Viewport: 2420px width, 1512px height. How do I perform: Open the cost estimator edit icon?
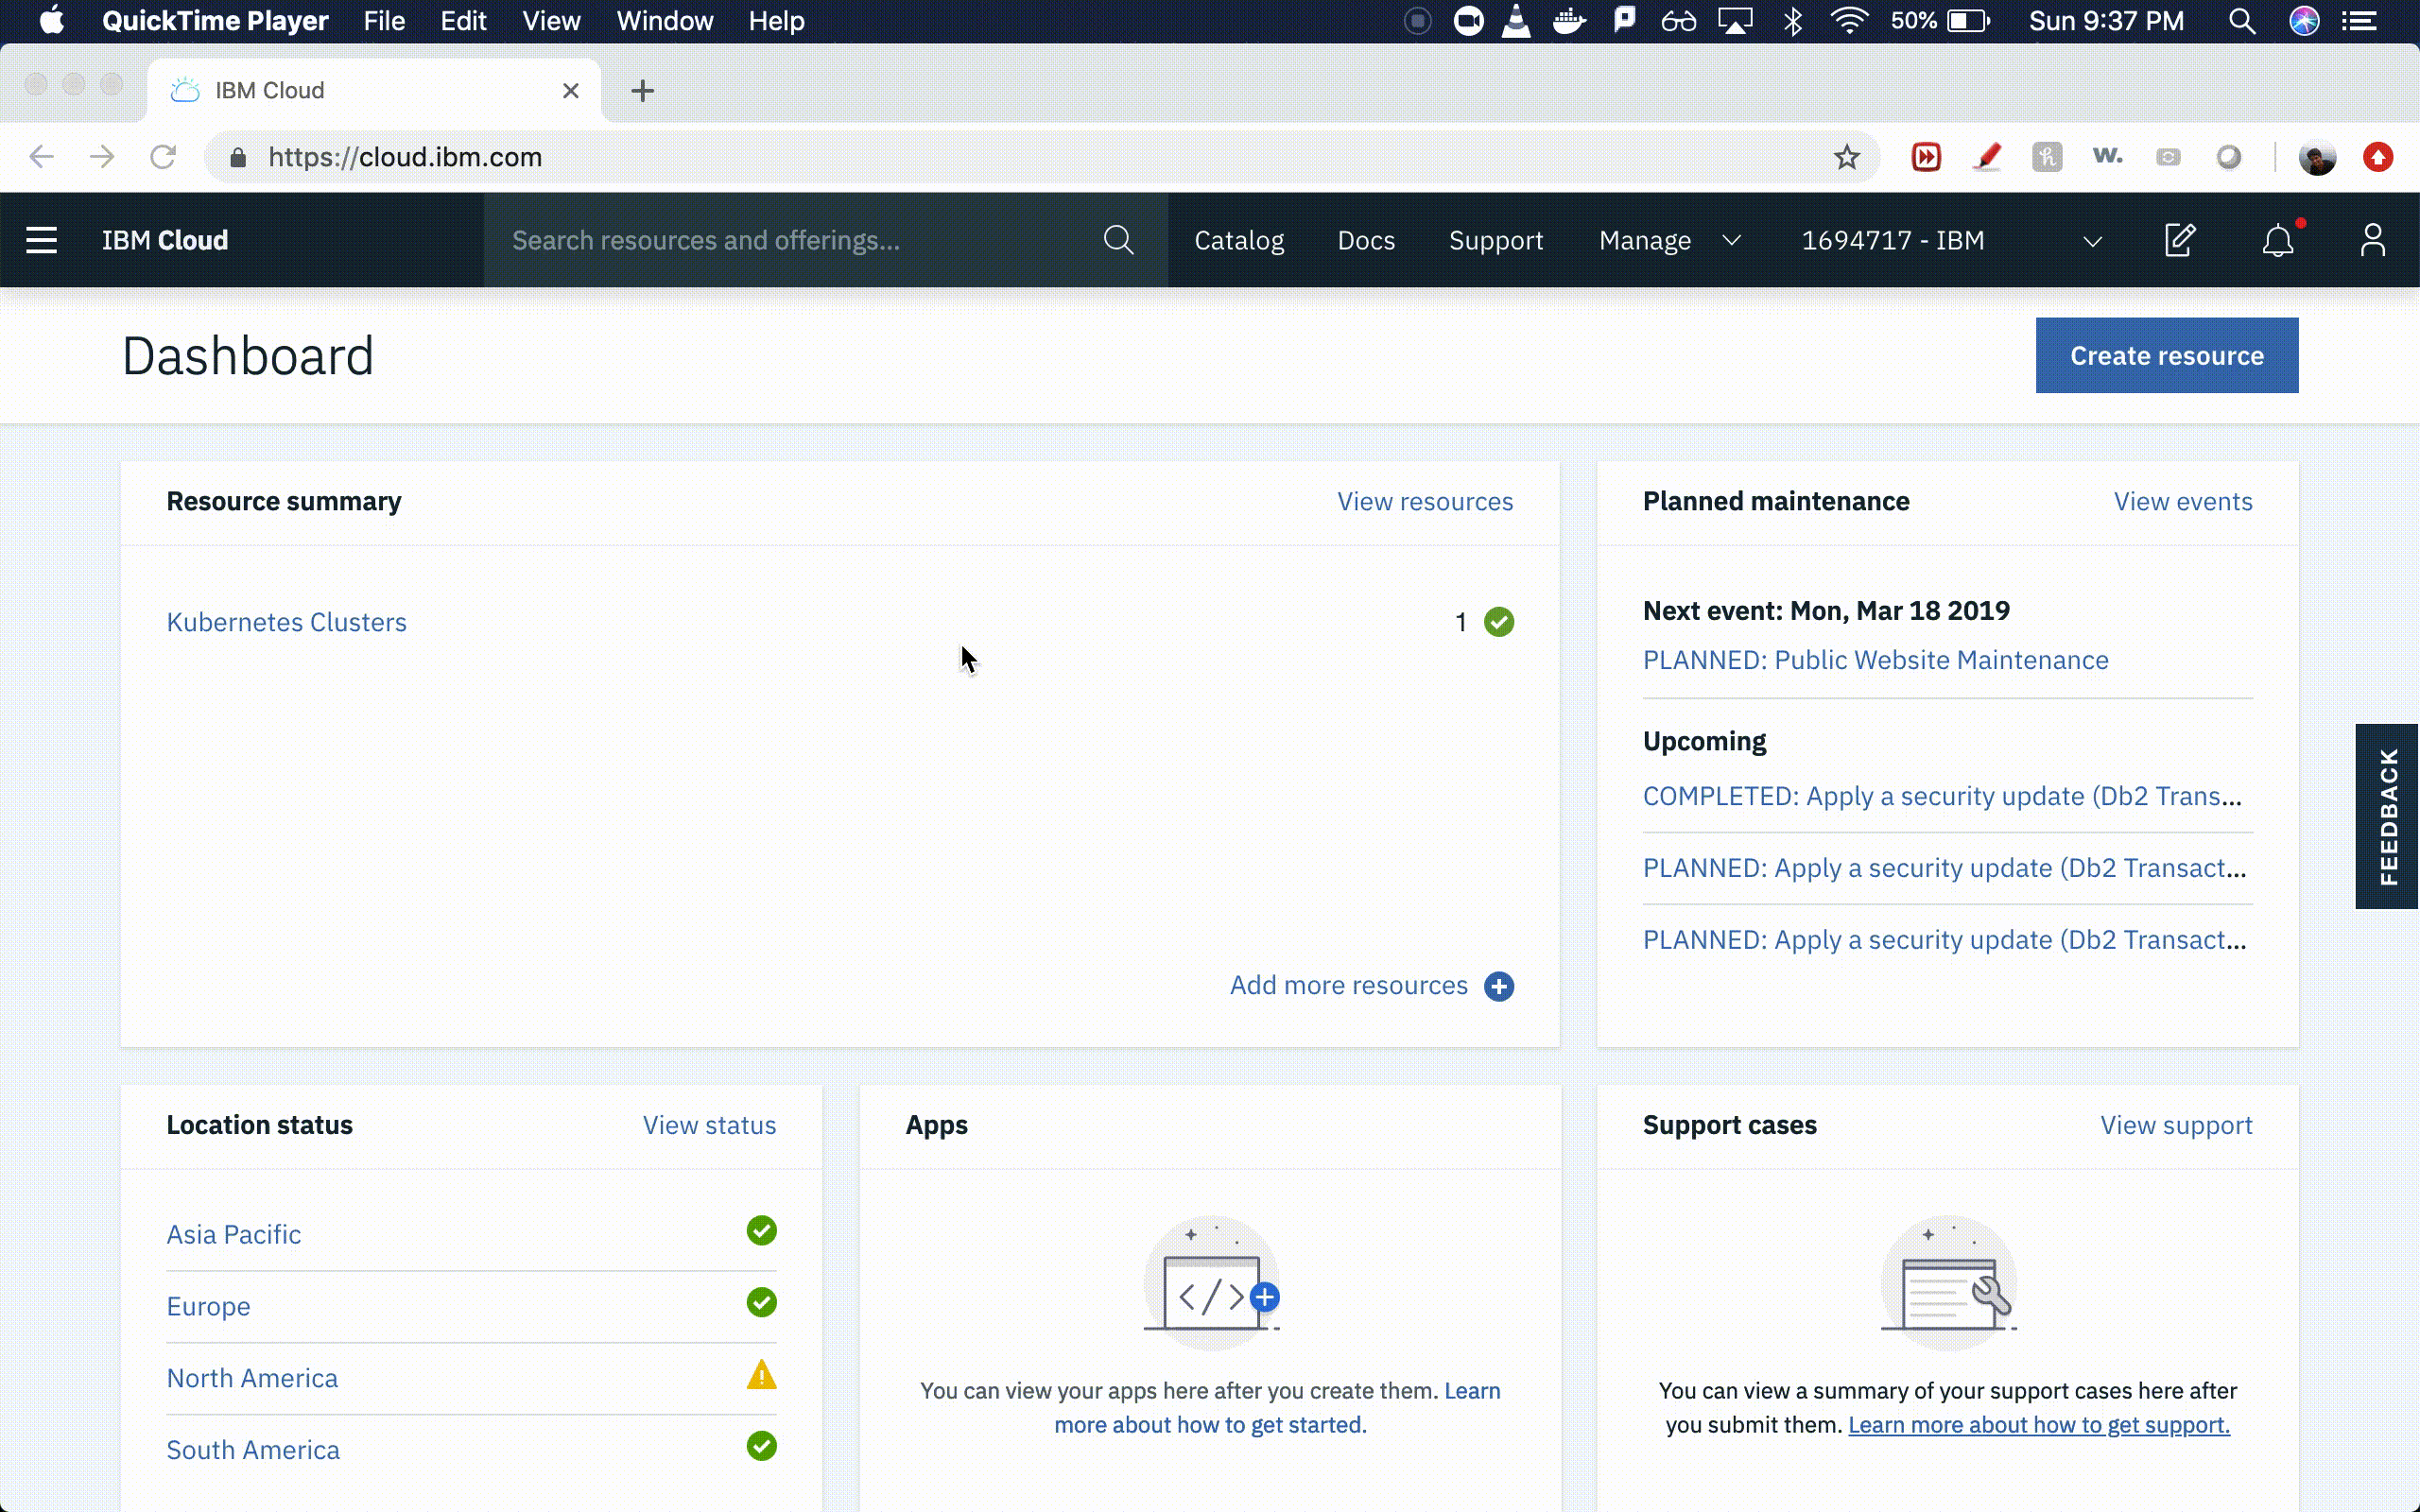2180,240
